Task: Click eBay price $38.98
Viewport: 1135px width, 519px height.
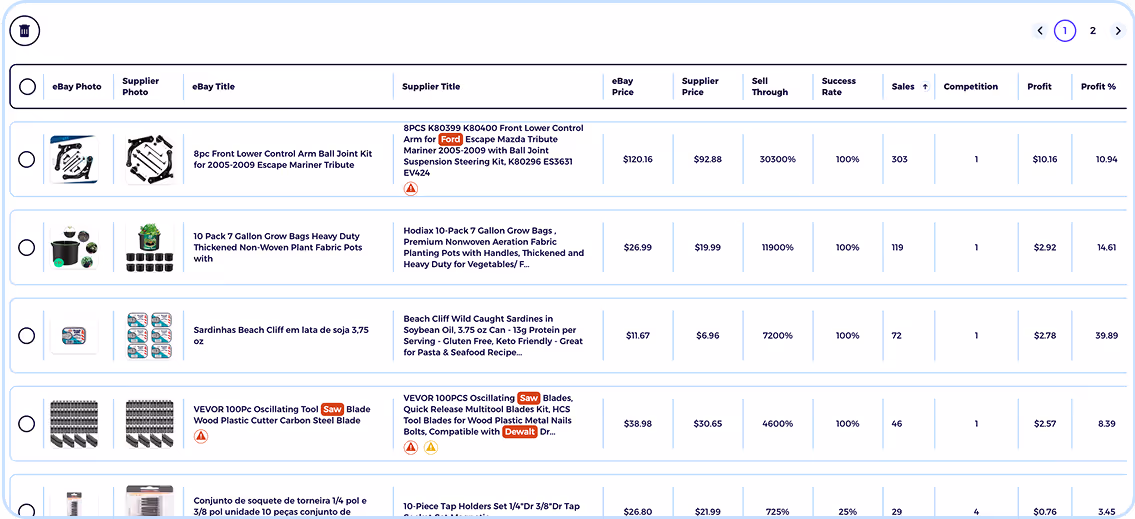Action: click(638, 423)
